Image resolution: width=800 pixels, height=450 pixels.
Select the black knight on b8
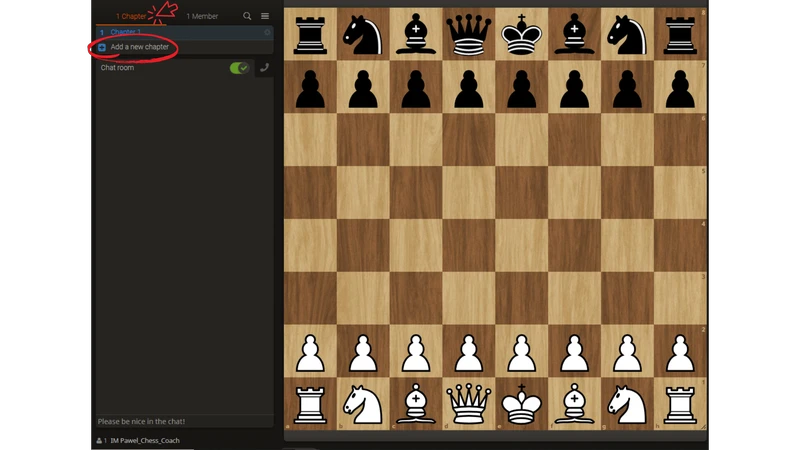[x=362, y=34]
